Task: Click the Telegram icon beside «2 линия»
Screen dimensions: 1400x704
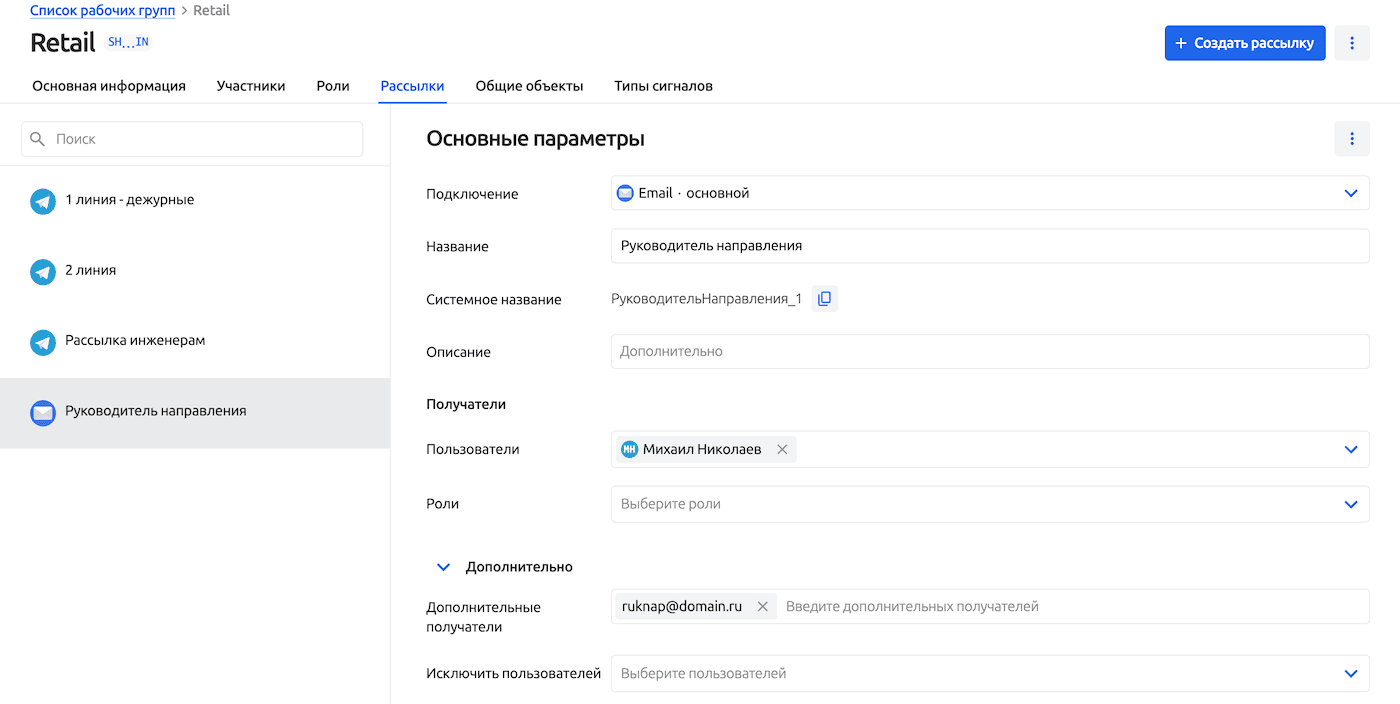Action: click(42, 270)
